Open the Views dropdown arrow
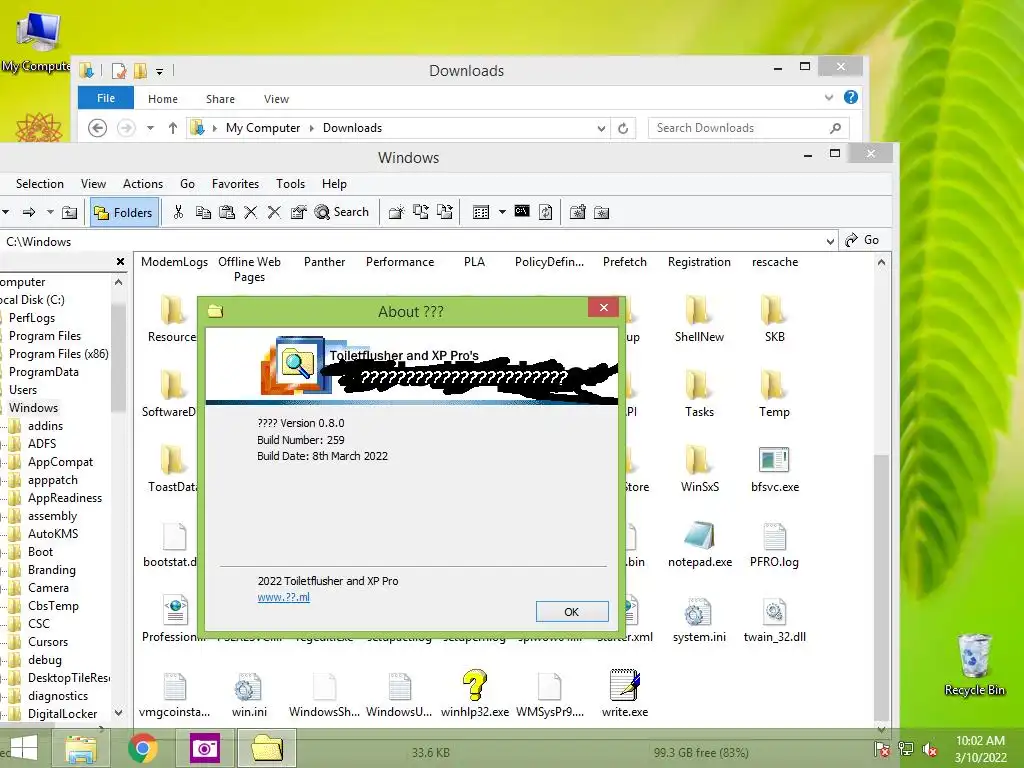The height and width of the screenshot is (768, 1024). (x=502, y=212)
